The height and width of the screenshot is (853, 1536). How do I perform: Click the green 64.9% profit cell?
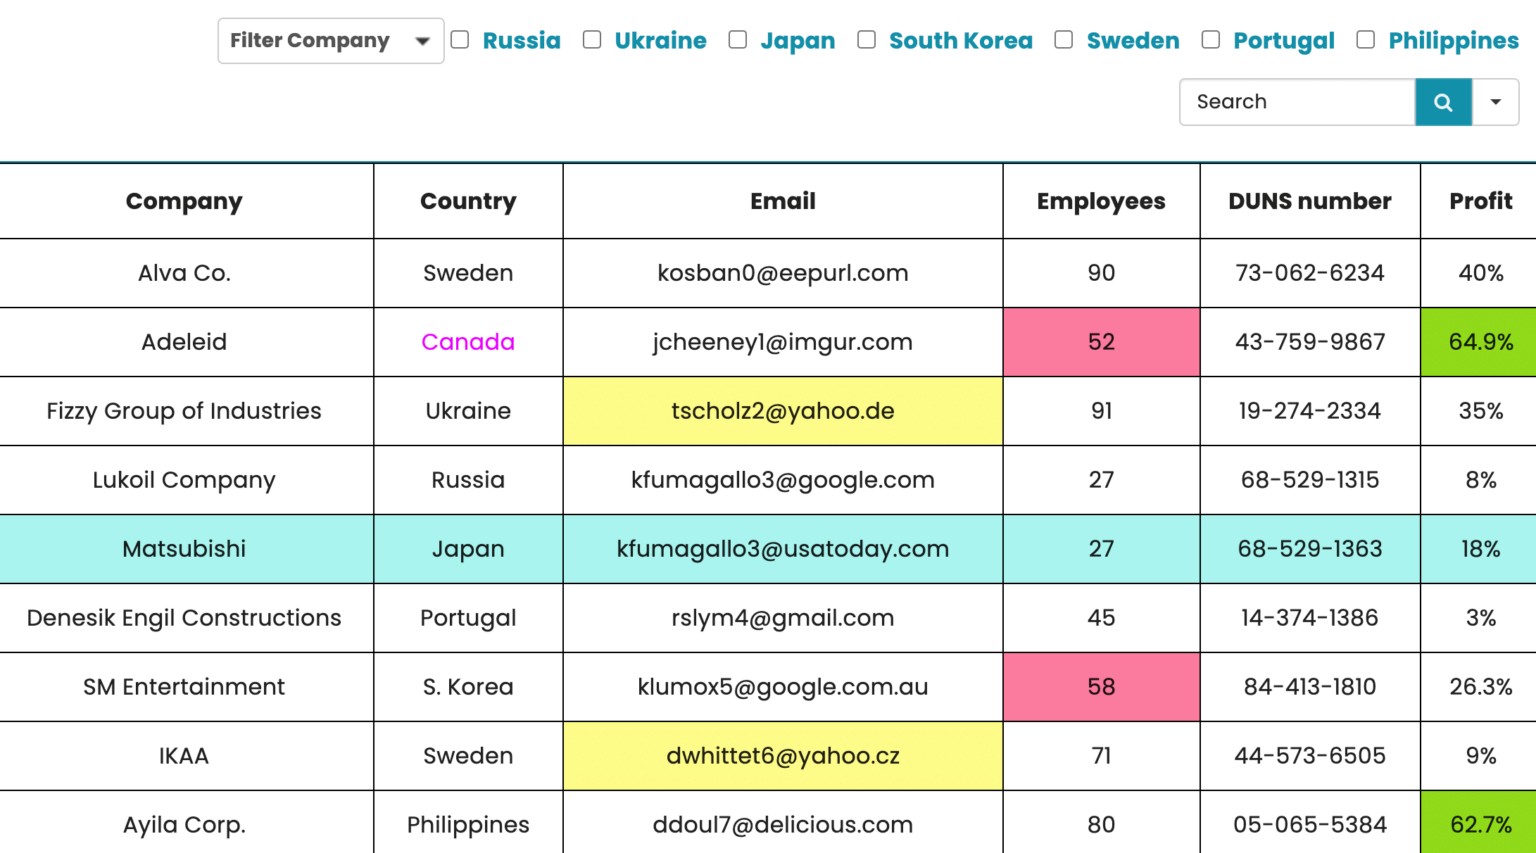pos(1480,342)
